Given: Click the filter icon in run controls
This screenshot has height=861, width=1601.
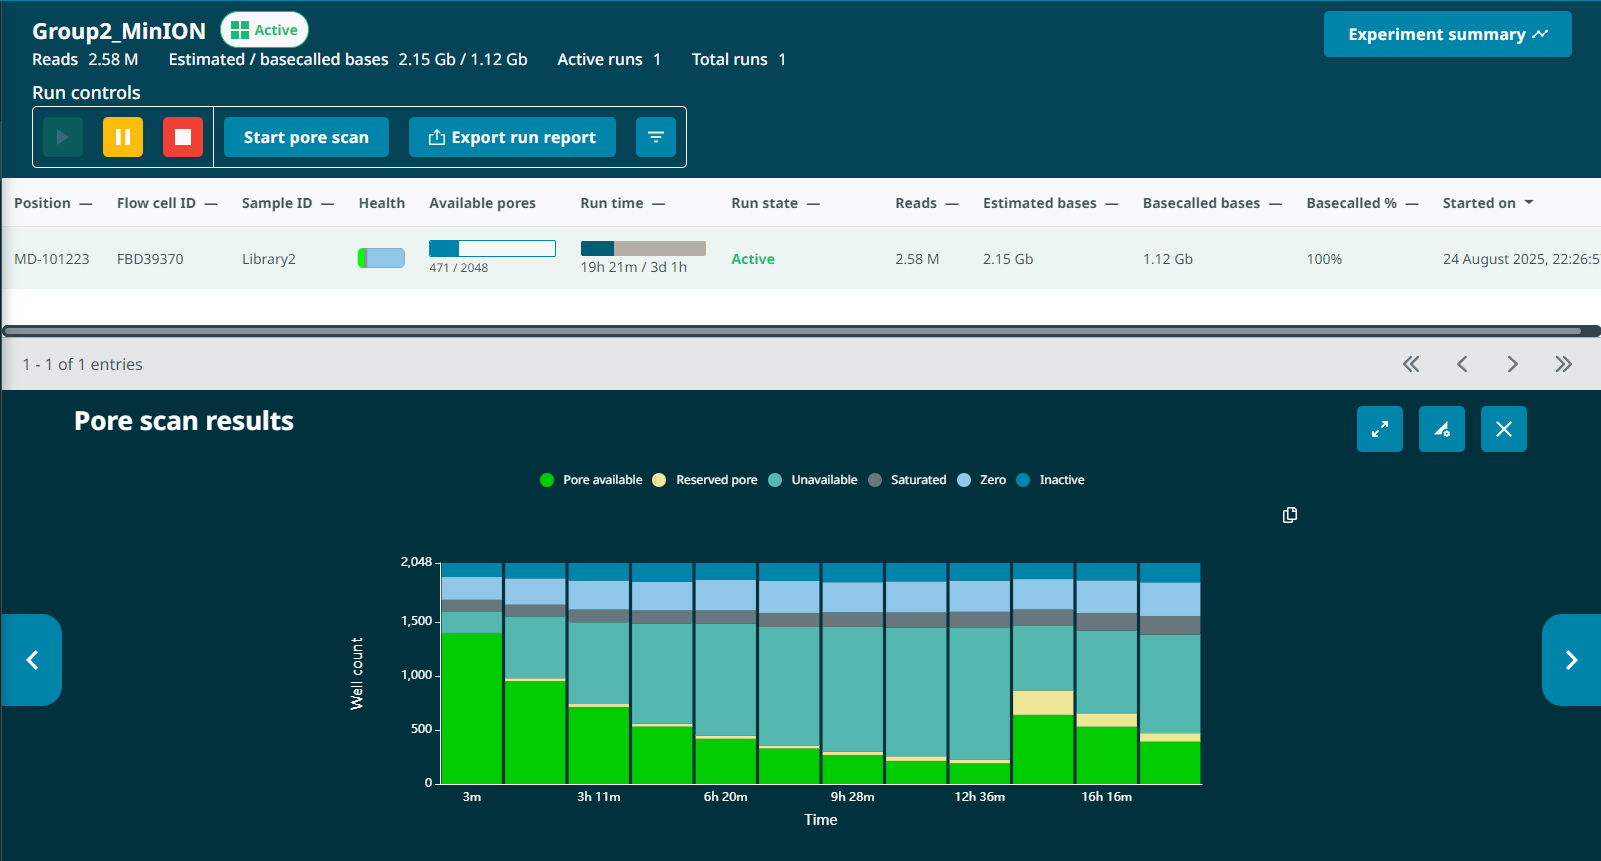Looking at the screenshot, I should pyautogui.click(x=656, y=137).
